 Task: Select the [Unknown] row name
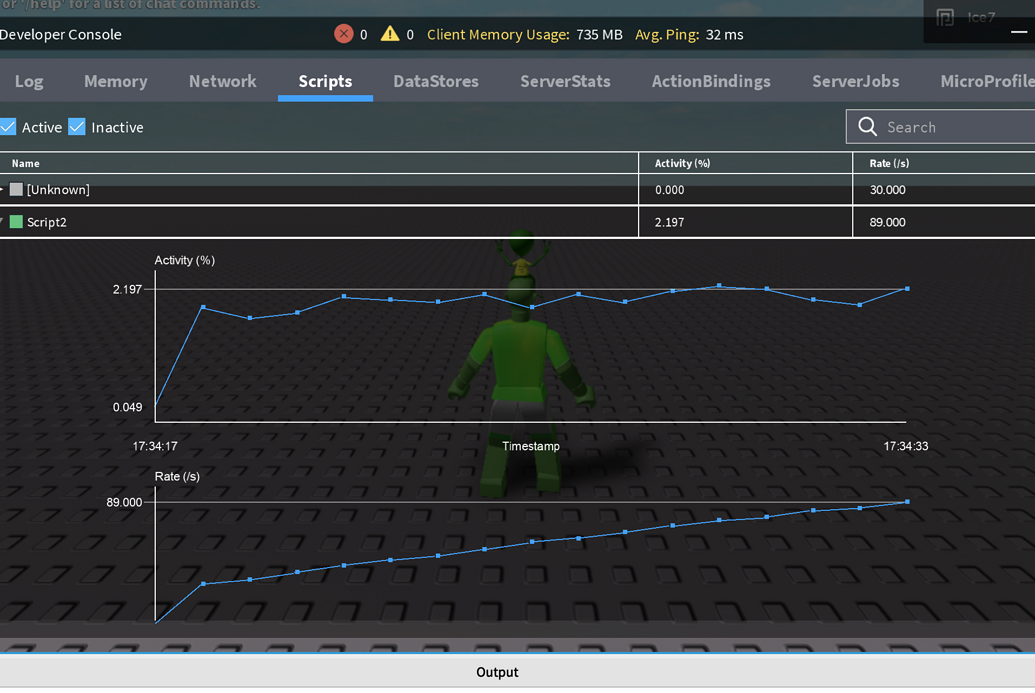coord(58,189)
